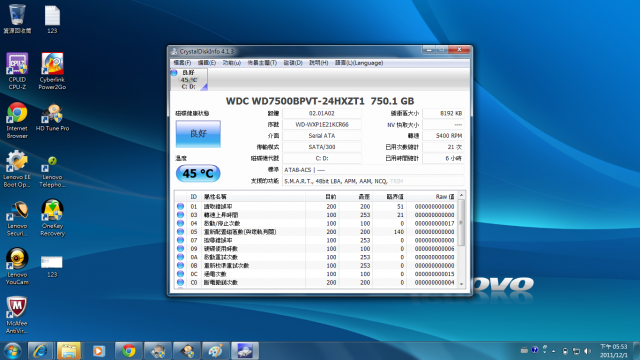Click the 45 °C temperature indicator button
This screenshot has height=360, width=640.
coord(198,173)
